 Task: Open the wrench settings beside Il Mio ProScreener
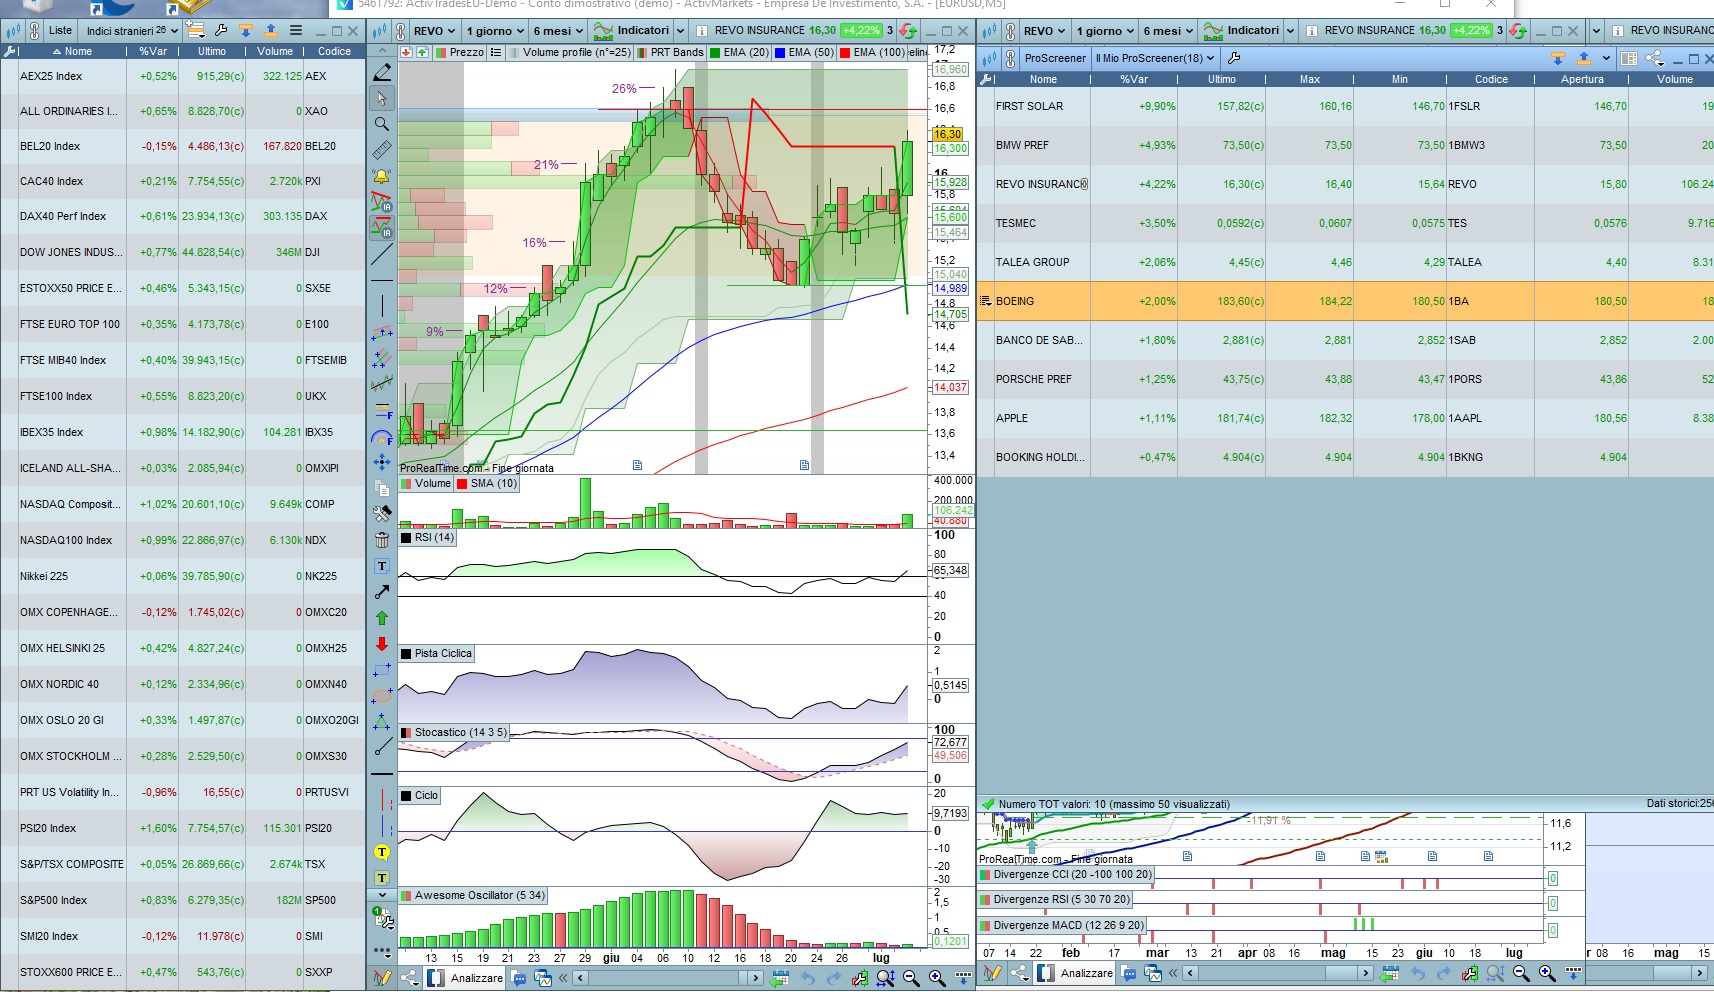1234,58
